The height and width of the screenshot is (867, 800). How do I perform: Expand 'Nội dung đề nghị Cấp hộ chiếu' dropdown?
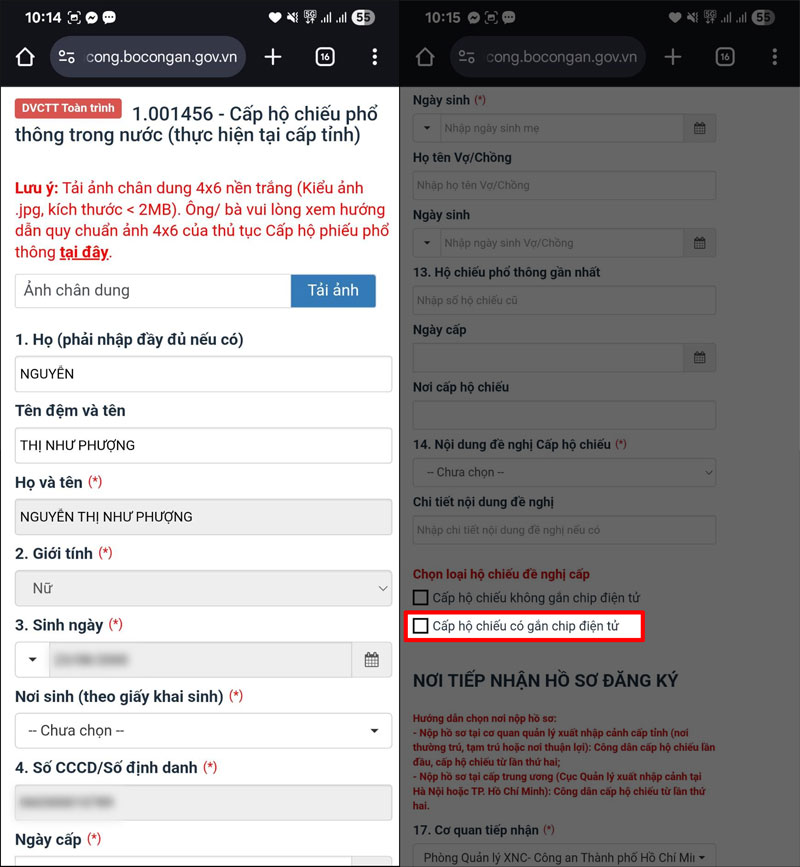(564, 472)
